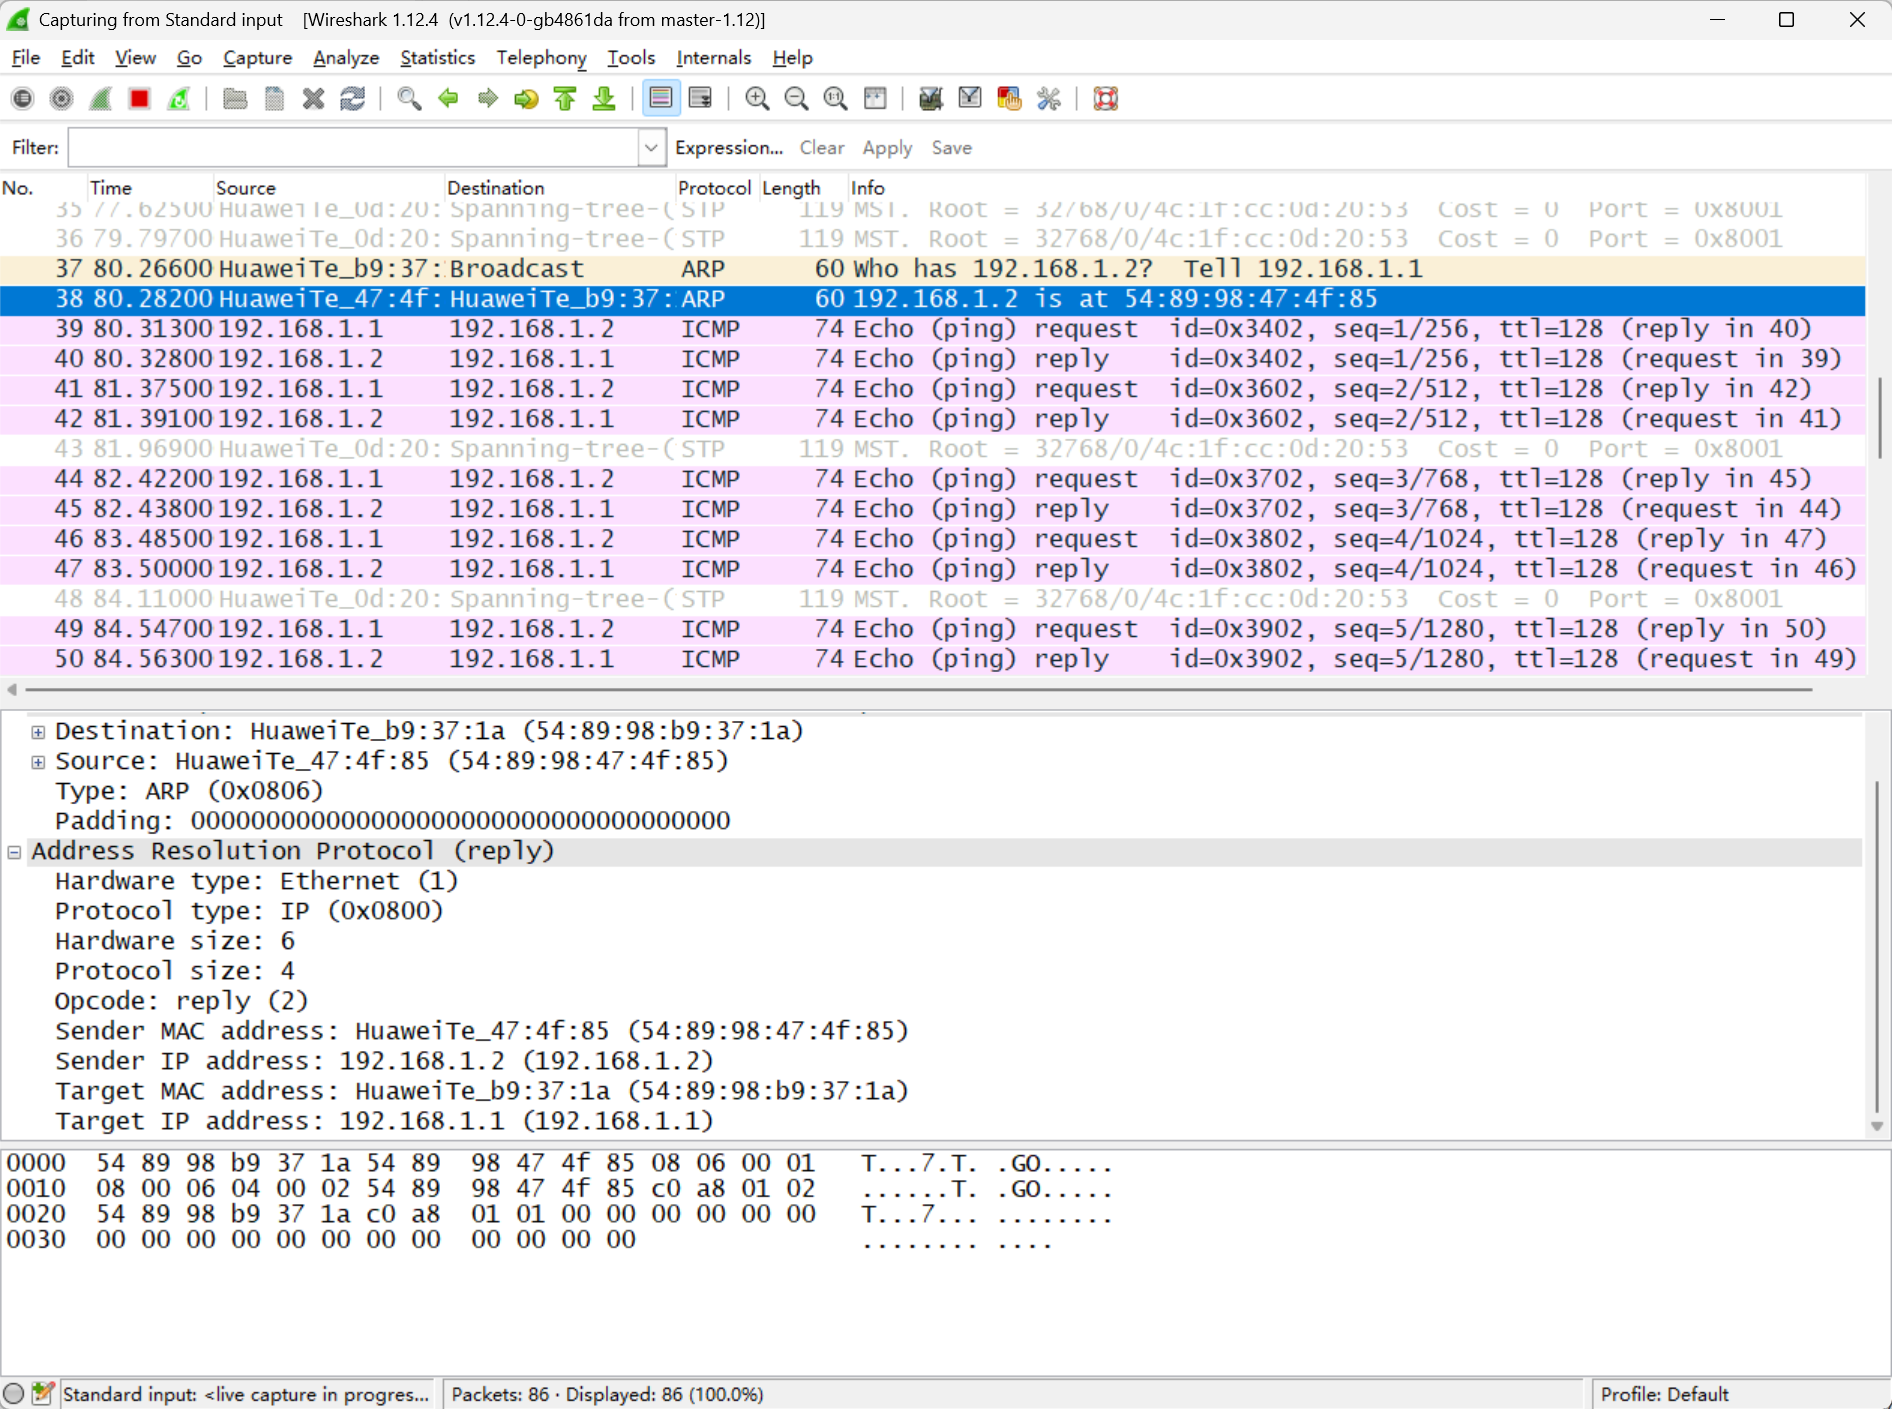Open the Capture menu
Screen dimensions: 1892x1409
coord(257,58)
